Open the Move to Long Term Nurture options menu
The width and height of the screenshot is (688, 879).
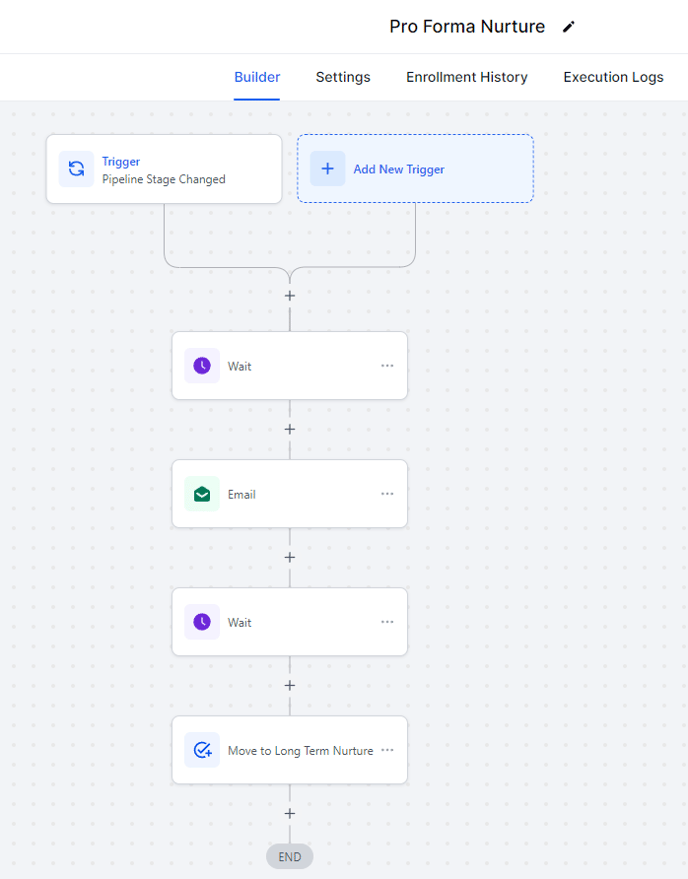pyautogui.click(x=387, y=750)
